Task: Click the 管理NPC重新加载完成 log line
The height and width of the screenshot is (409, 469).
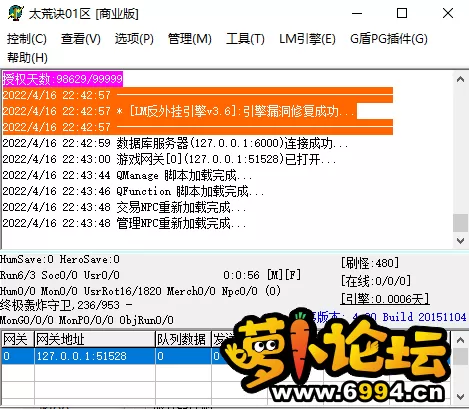Action: (124, 223)
